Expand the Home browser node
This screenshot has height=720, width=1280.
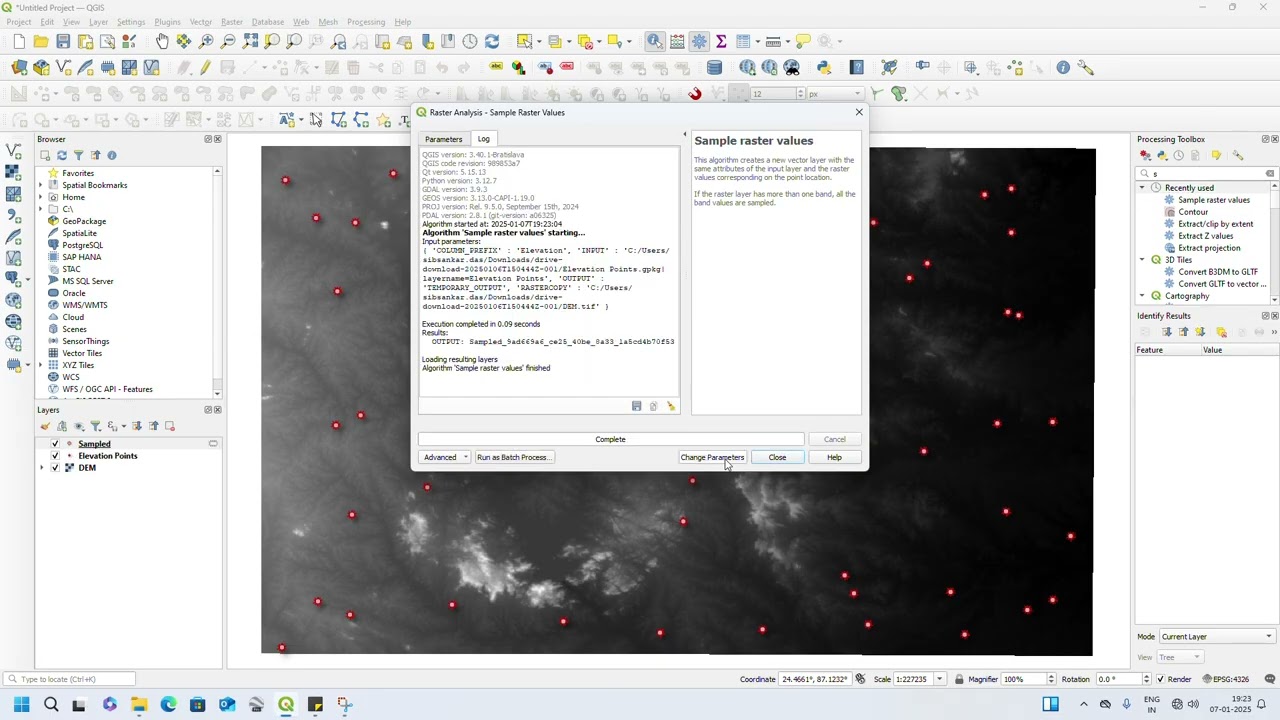(42, 197)
